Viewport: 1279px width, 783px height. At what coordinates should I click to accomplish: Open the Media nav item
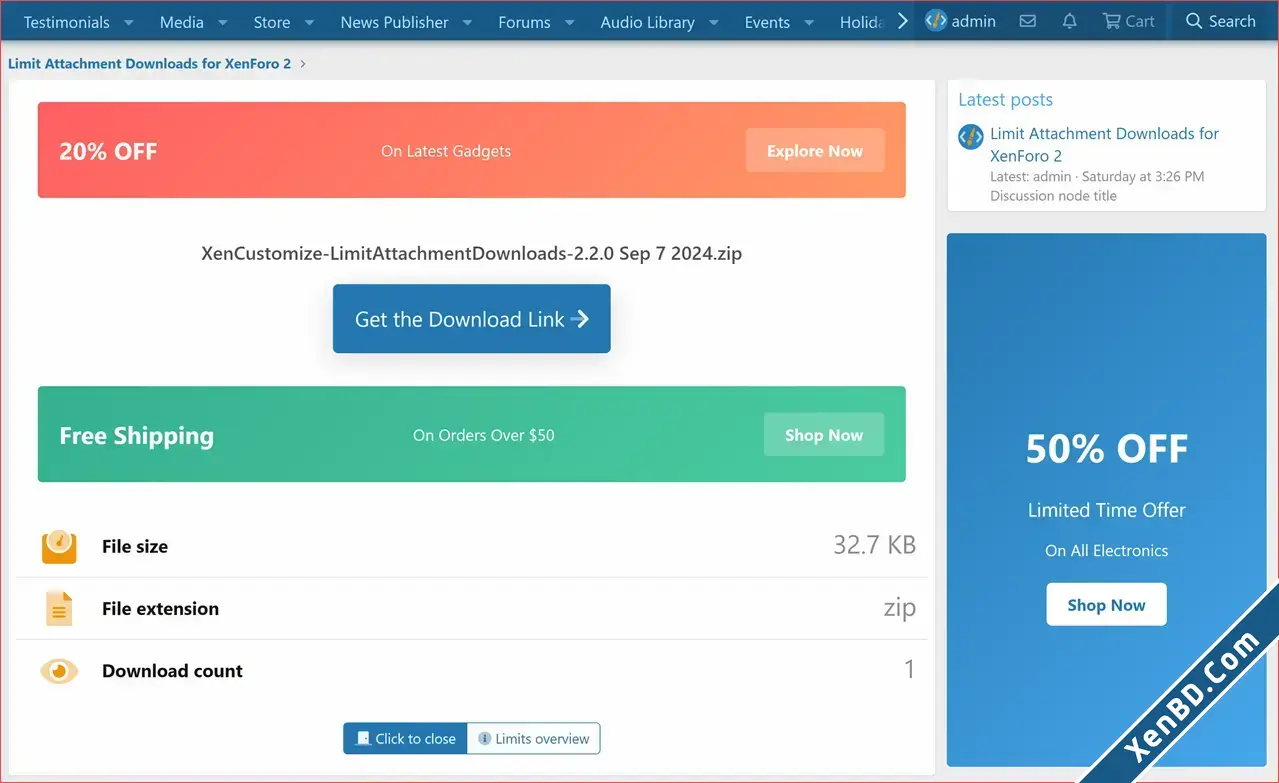click(x=181, y=22)
